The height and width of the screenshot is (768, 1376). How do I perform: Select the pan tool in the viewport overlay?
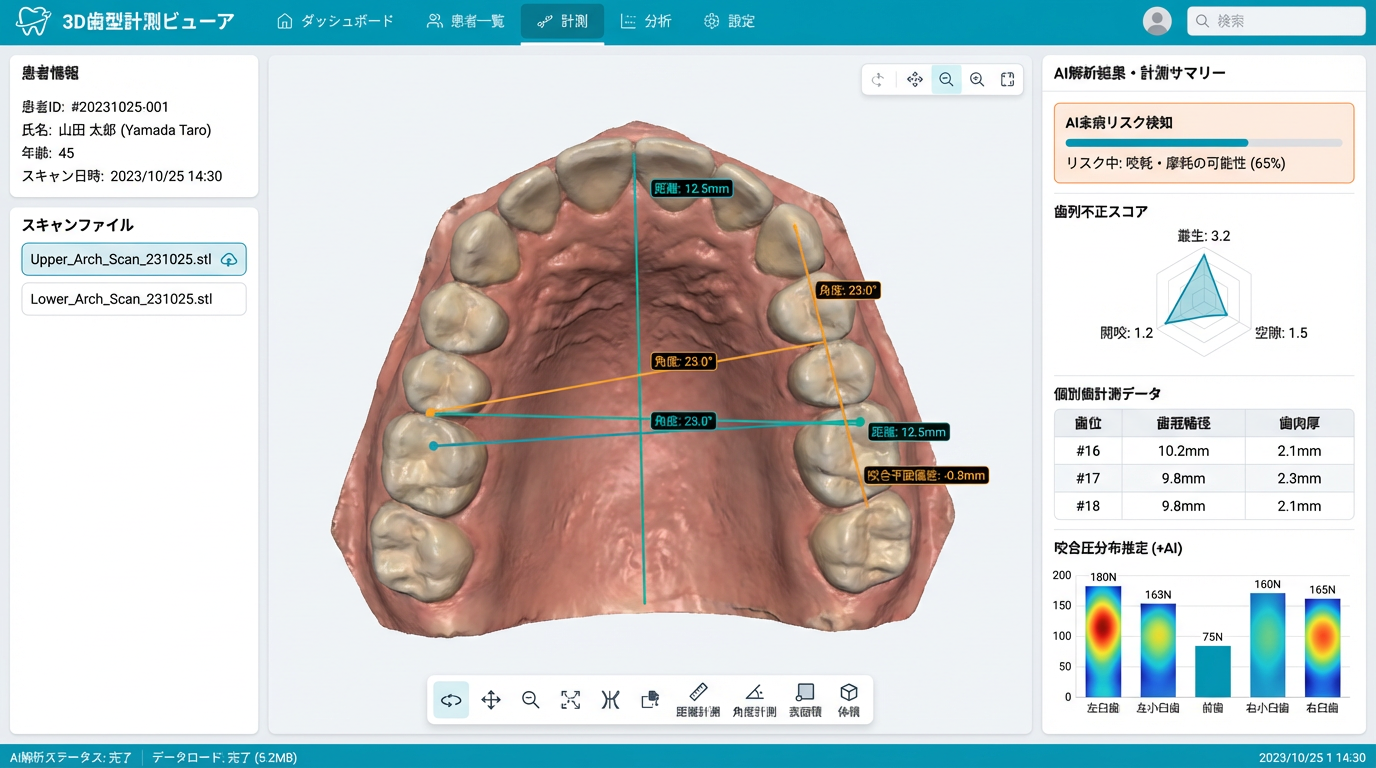coord(914,79)
